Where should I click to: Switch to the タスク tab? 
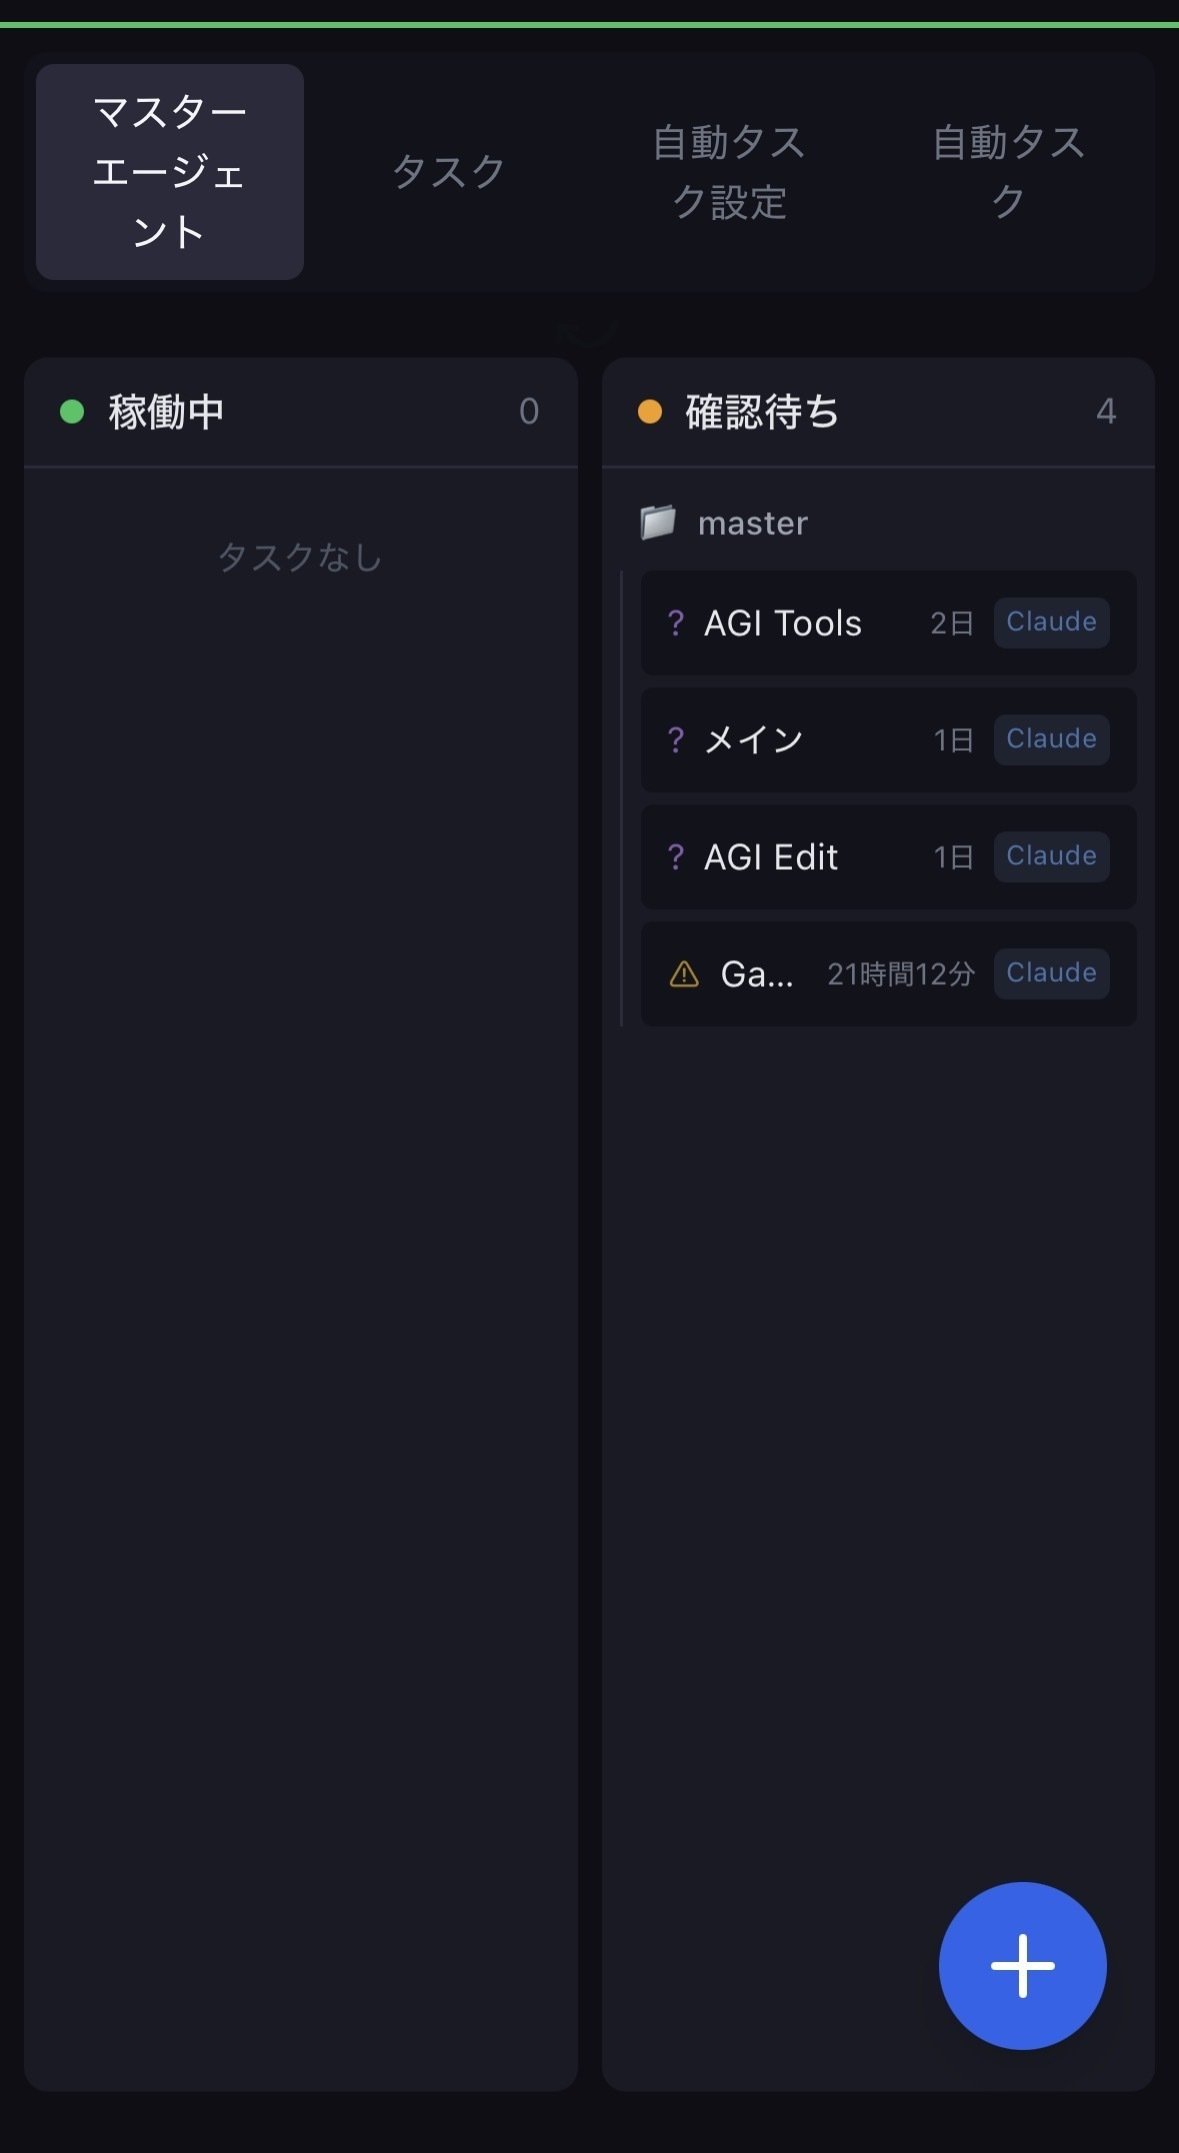[x=449, y=172]
